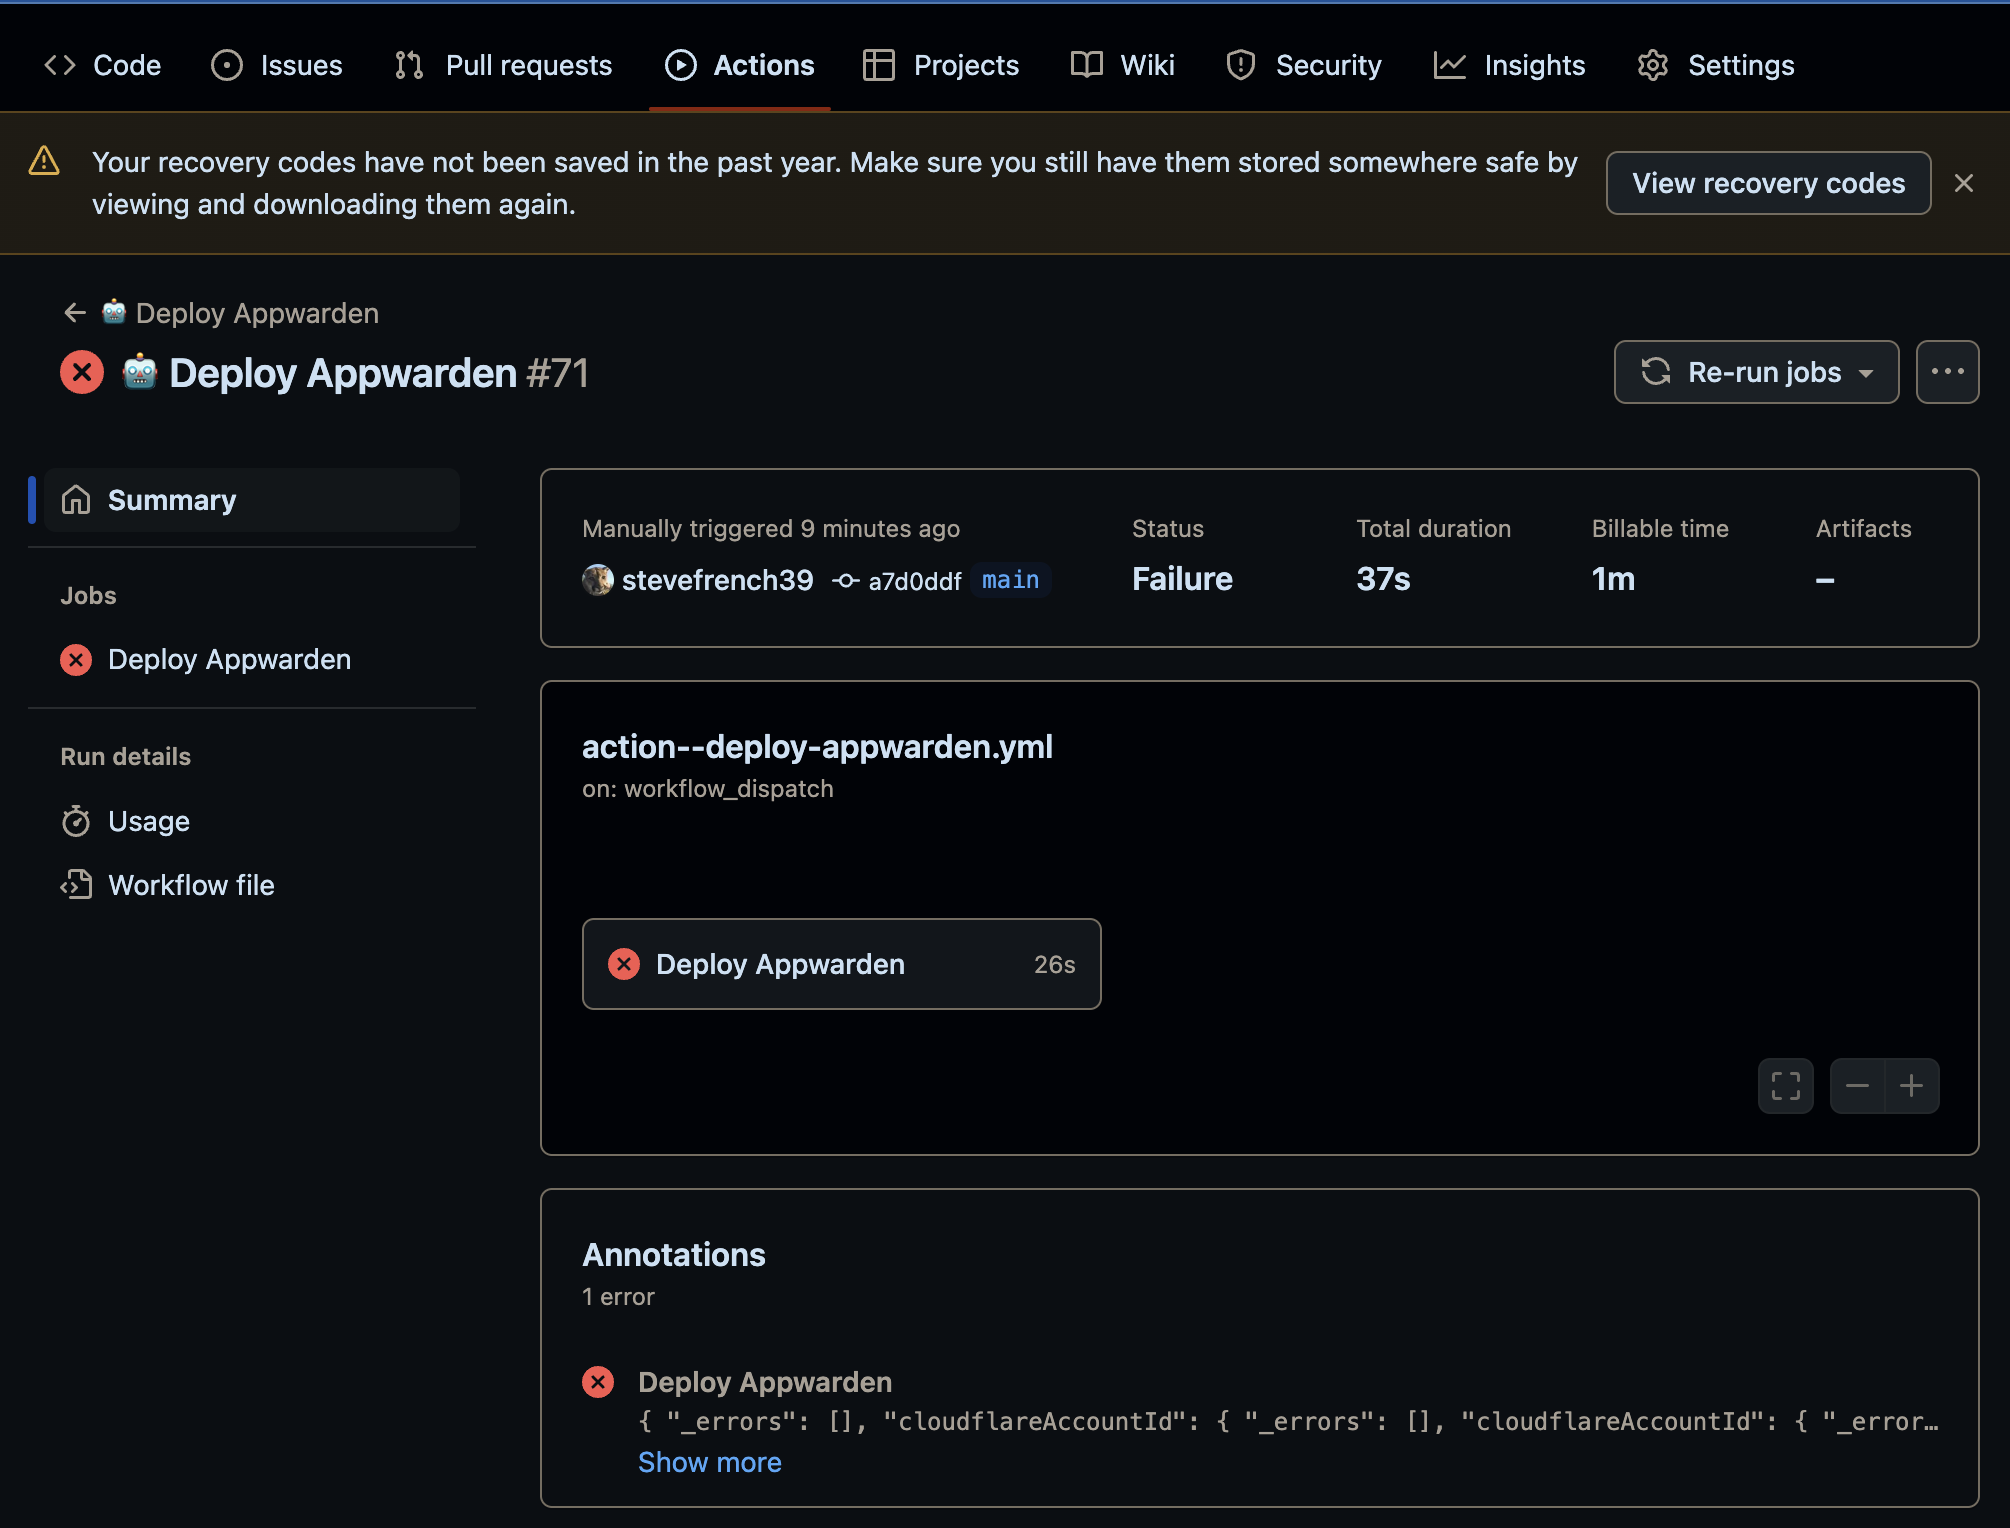Zoom in on the workflow graph

pyautogui.click(x=1912, y=1086)
